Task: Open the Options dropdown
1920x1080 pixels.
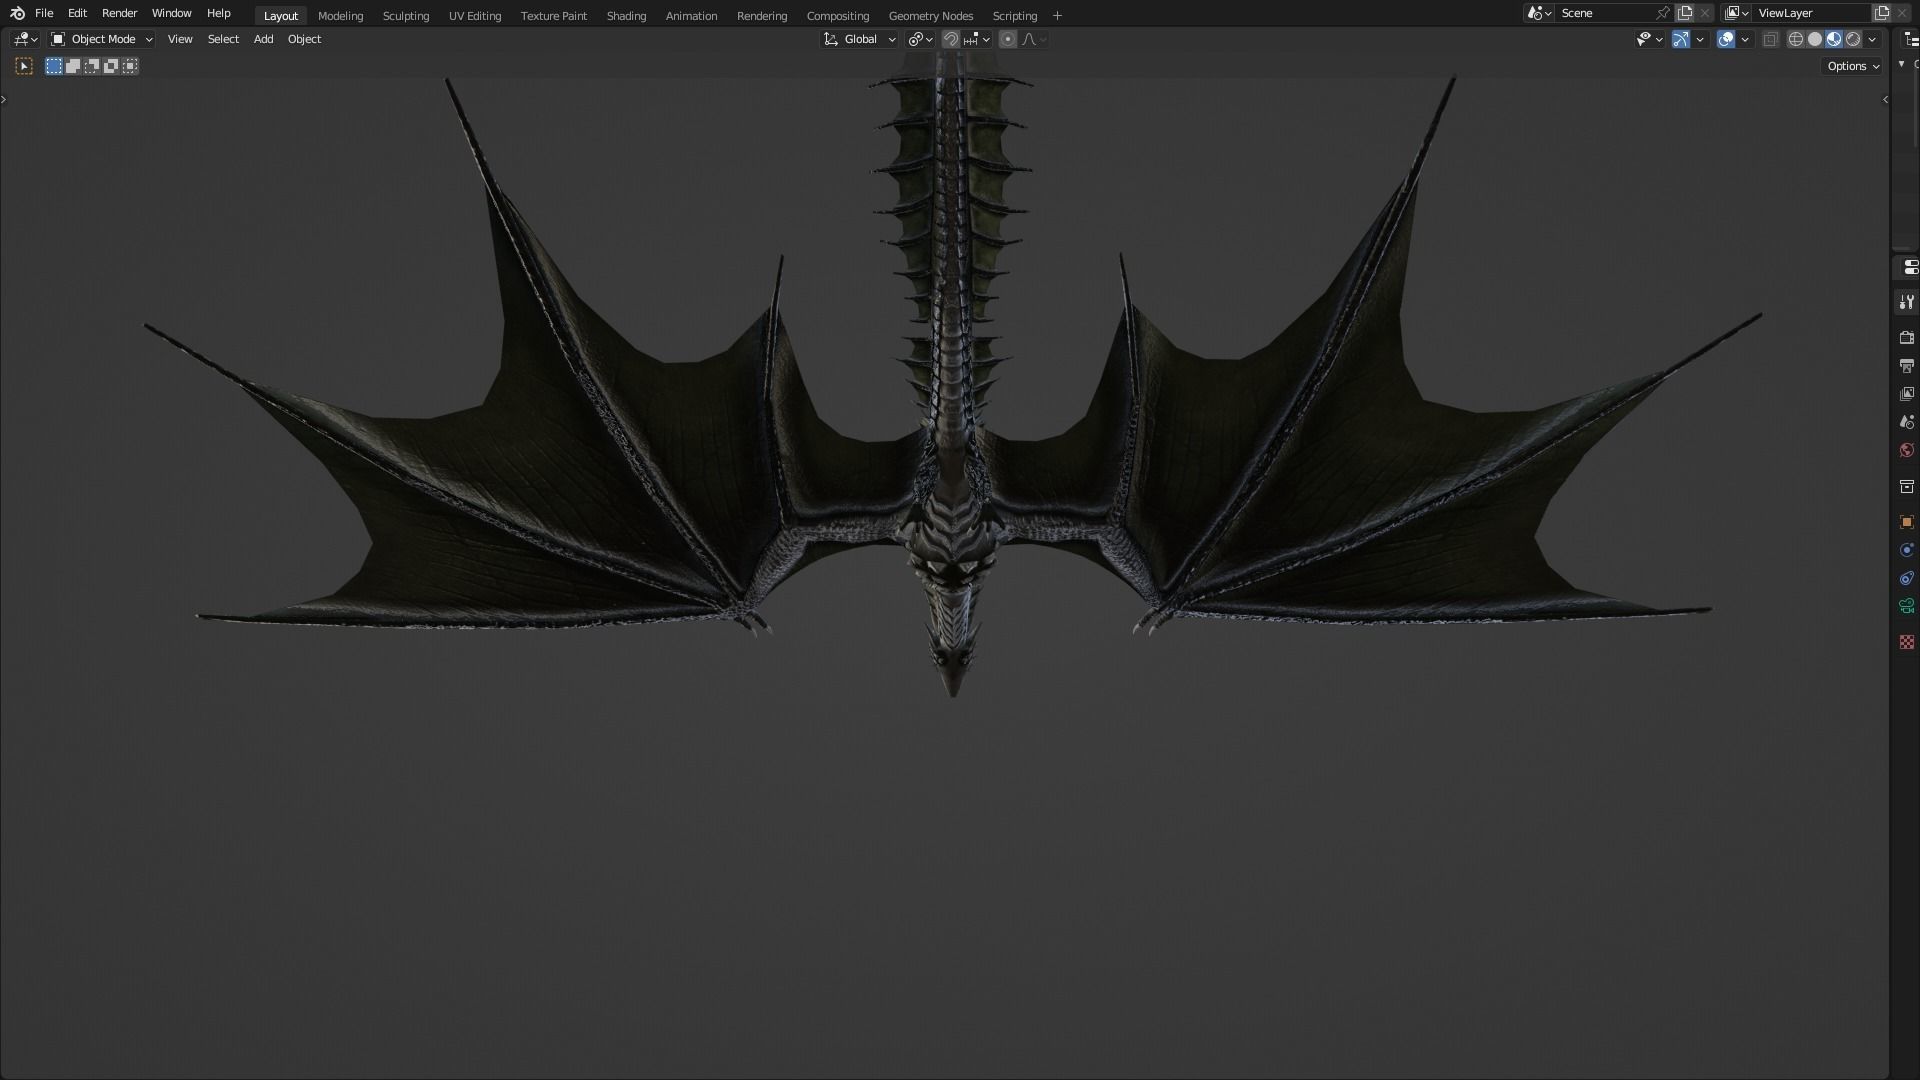Action: (x=1853, y=66)
